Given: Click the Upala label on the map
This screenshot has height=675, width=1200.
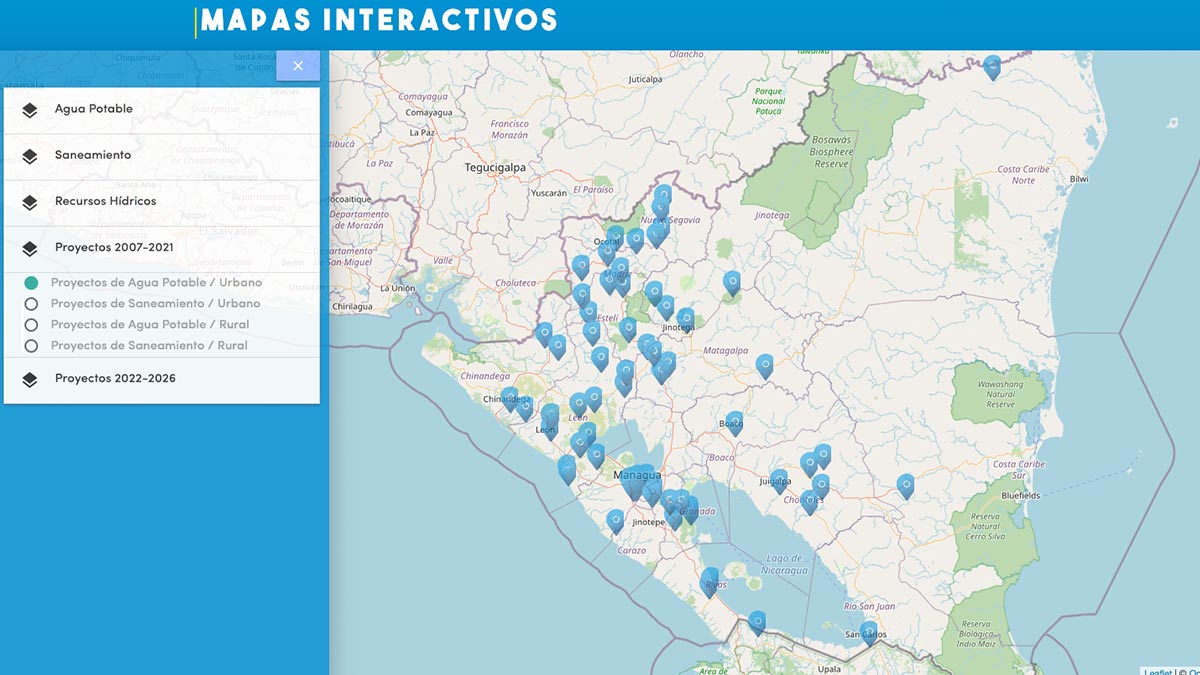Looking at the screenshot, I should pos(829,668).
